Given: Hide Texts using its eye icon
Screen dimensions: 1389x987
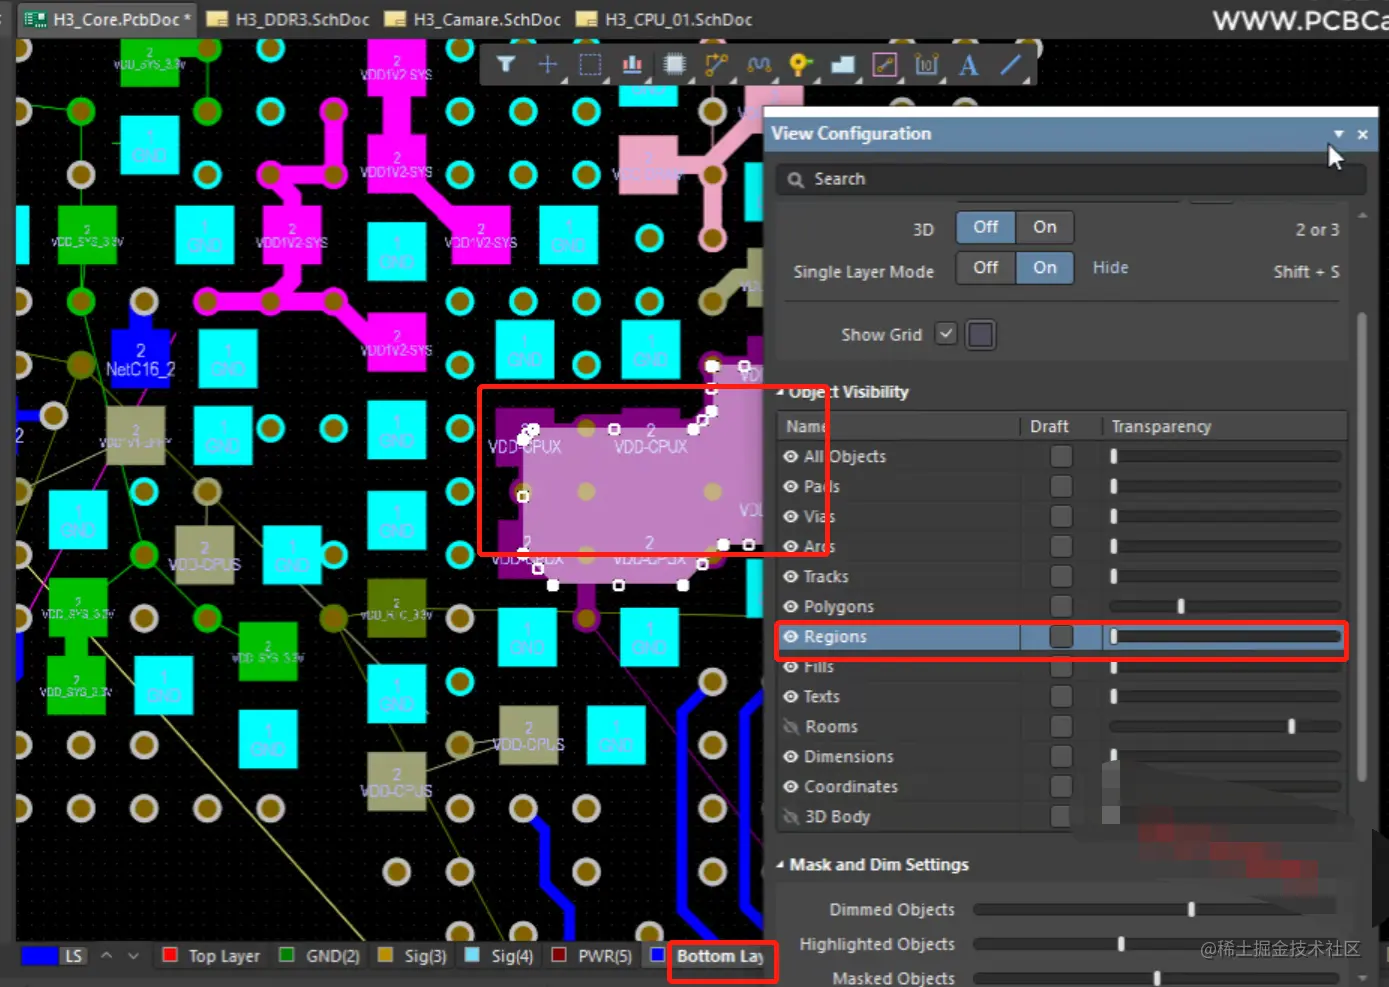Looking at the screenshot, I should coord(791,696).
